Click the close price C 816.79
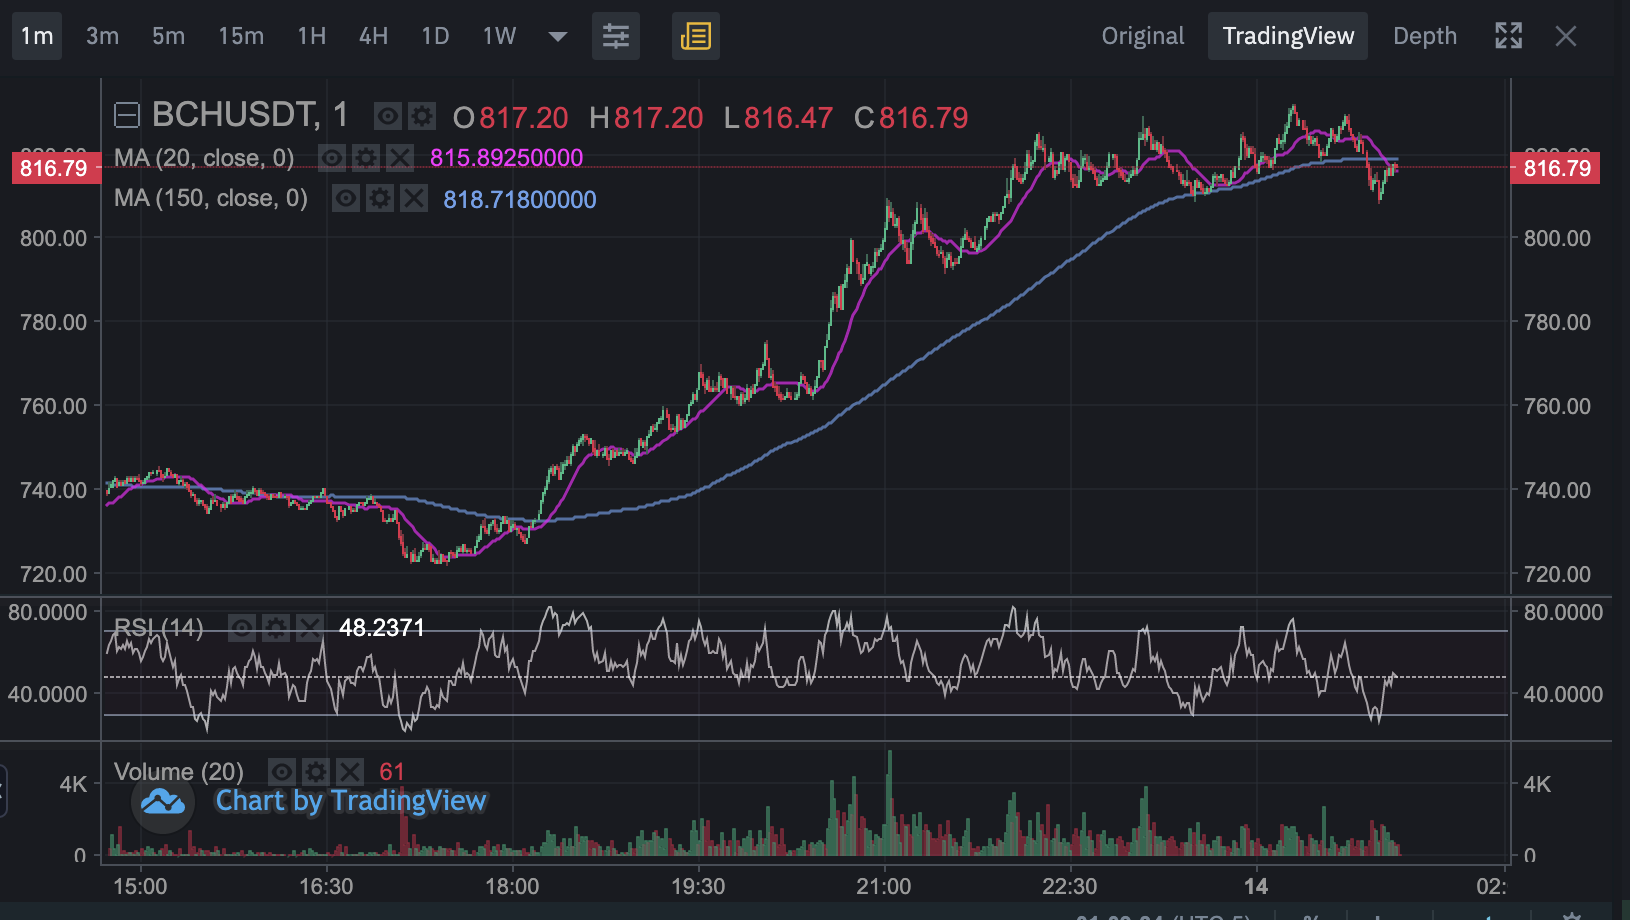The height and width of the screenshot is (920, 1630). 911,118
